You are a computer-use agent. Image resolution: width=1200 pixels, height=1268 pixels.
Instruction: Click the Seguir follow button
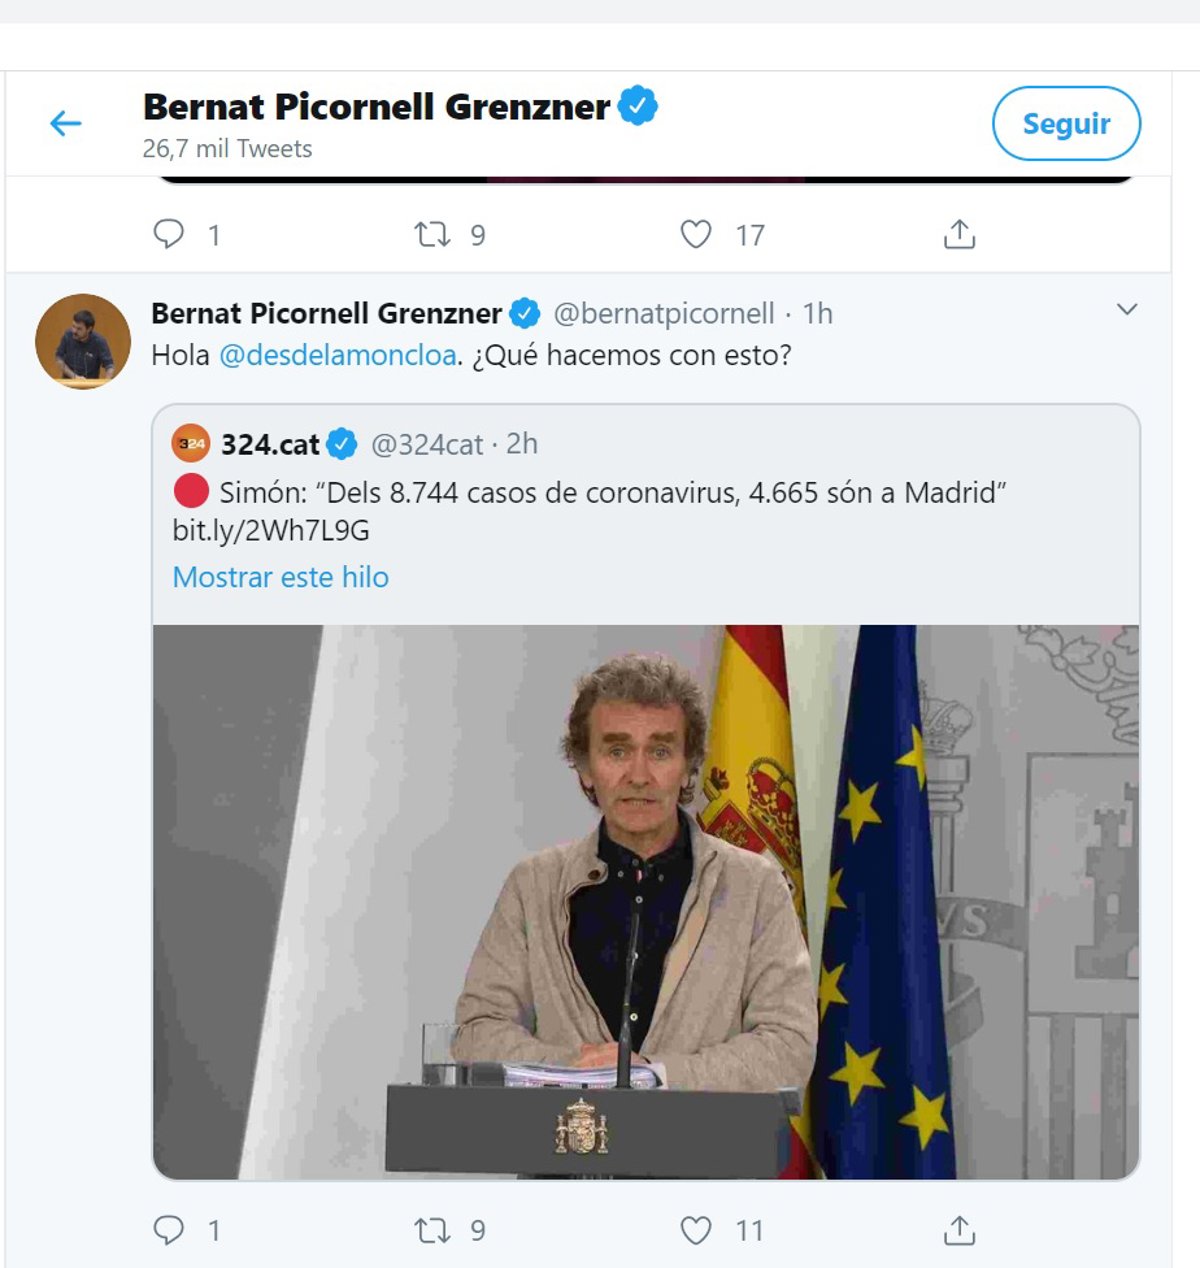tap(1065, 123)
